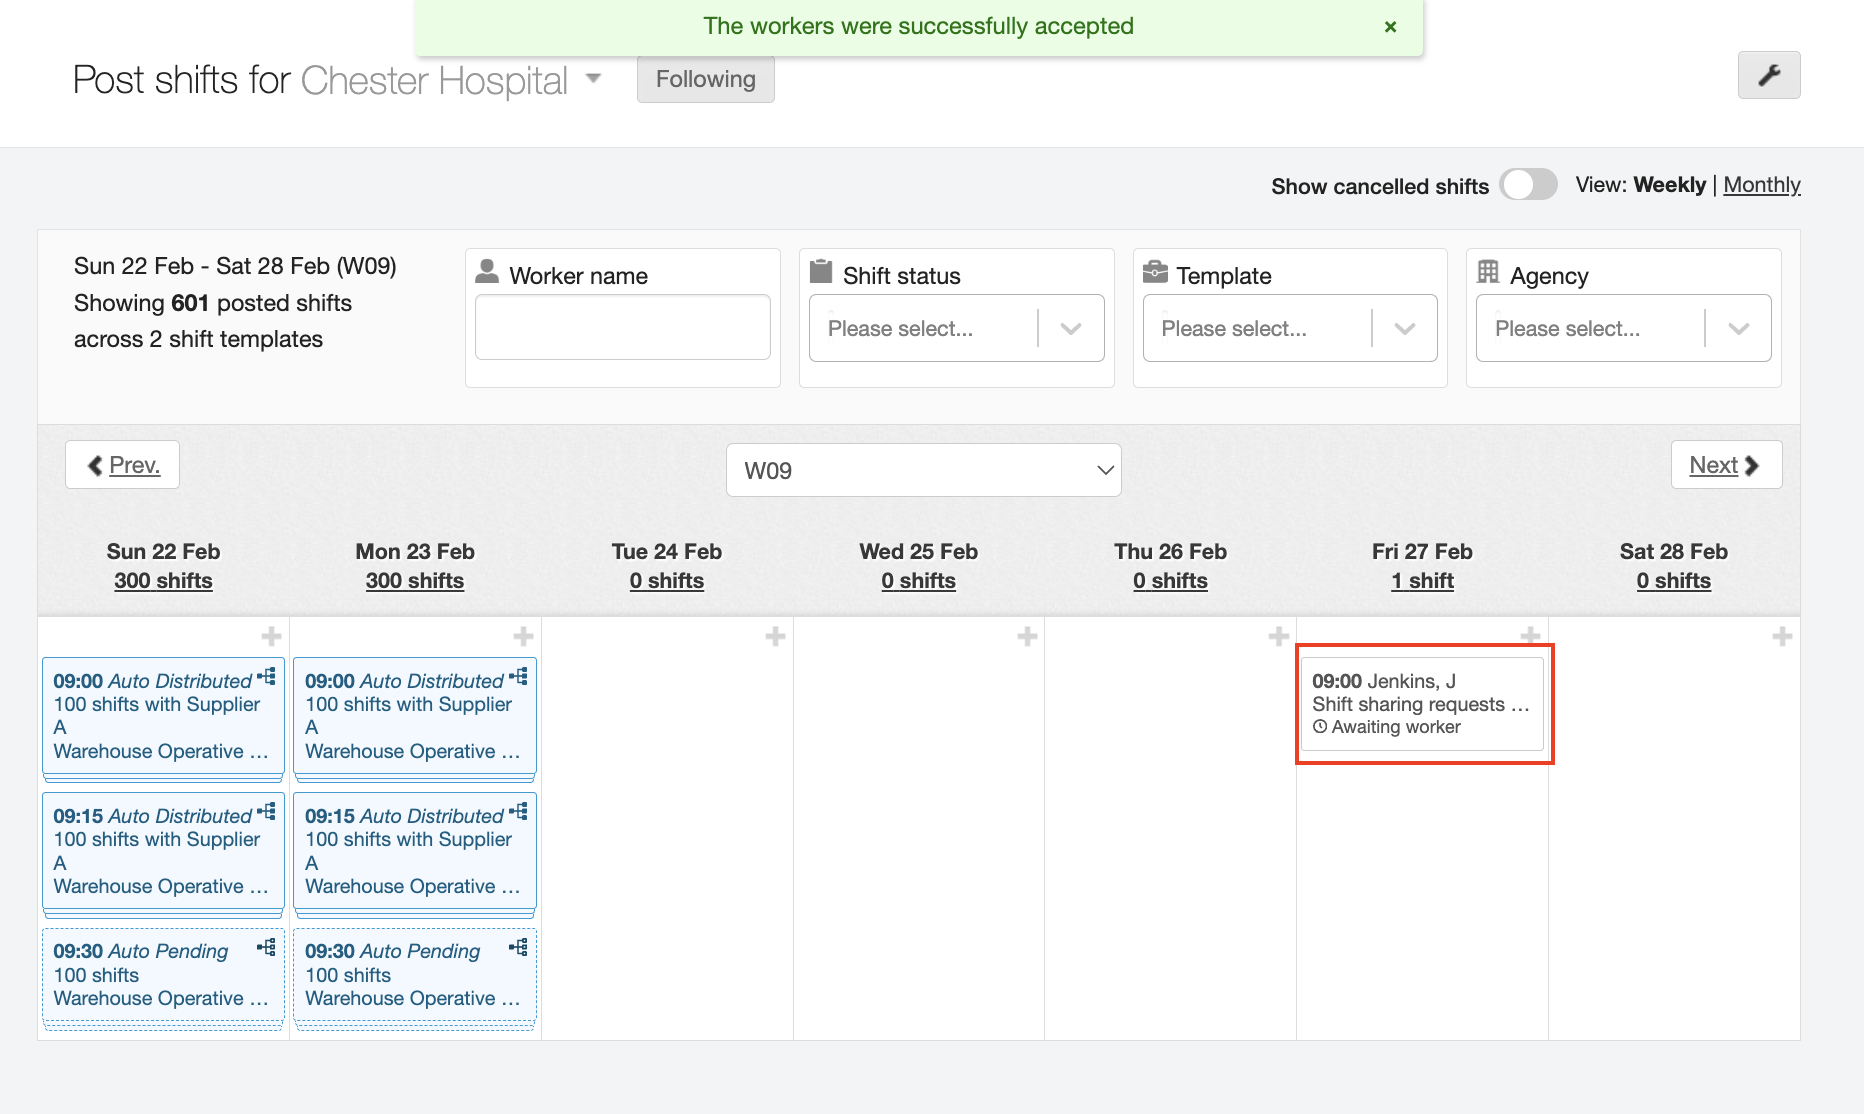The image size is (1864, 1114).
Task: Click the Following button
Action: click(705, 79)
